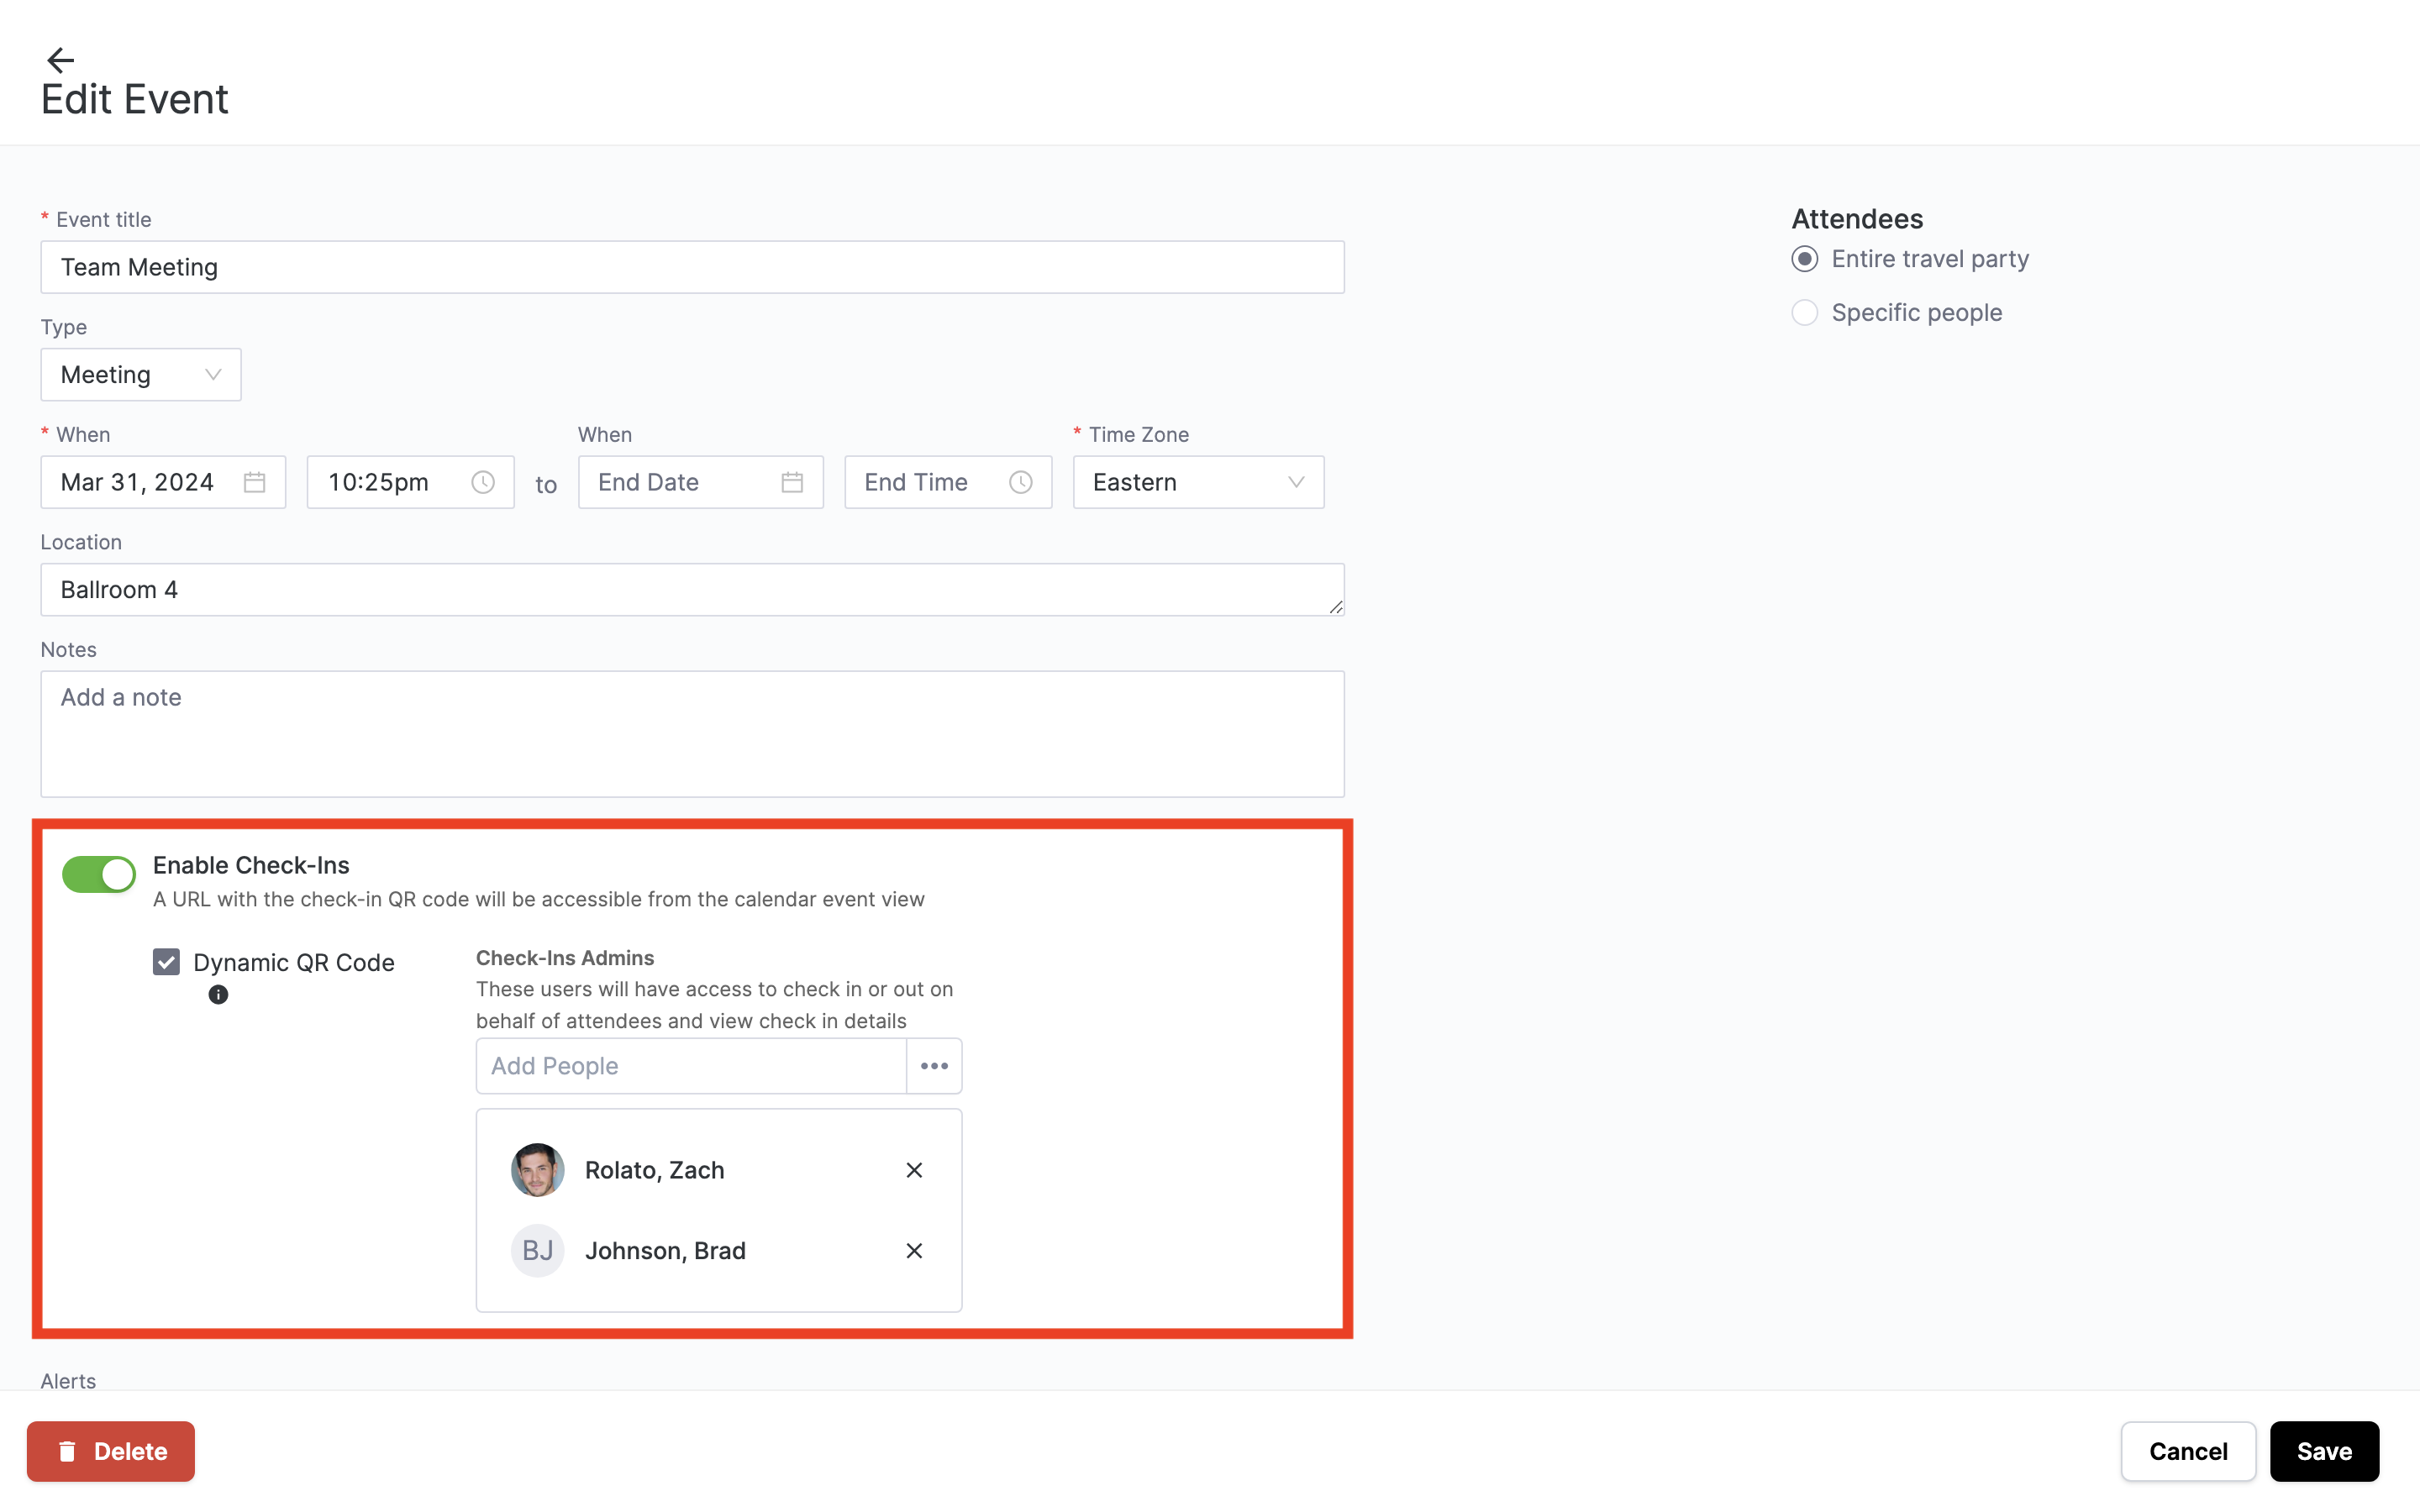The height and width of the screenshot is (1512, 2420).
Task: Select Specific people attendees option
Action: click(1805, 313)
